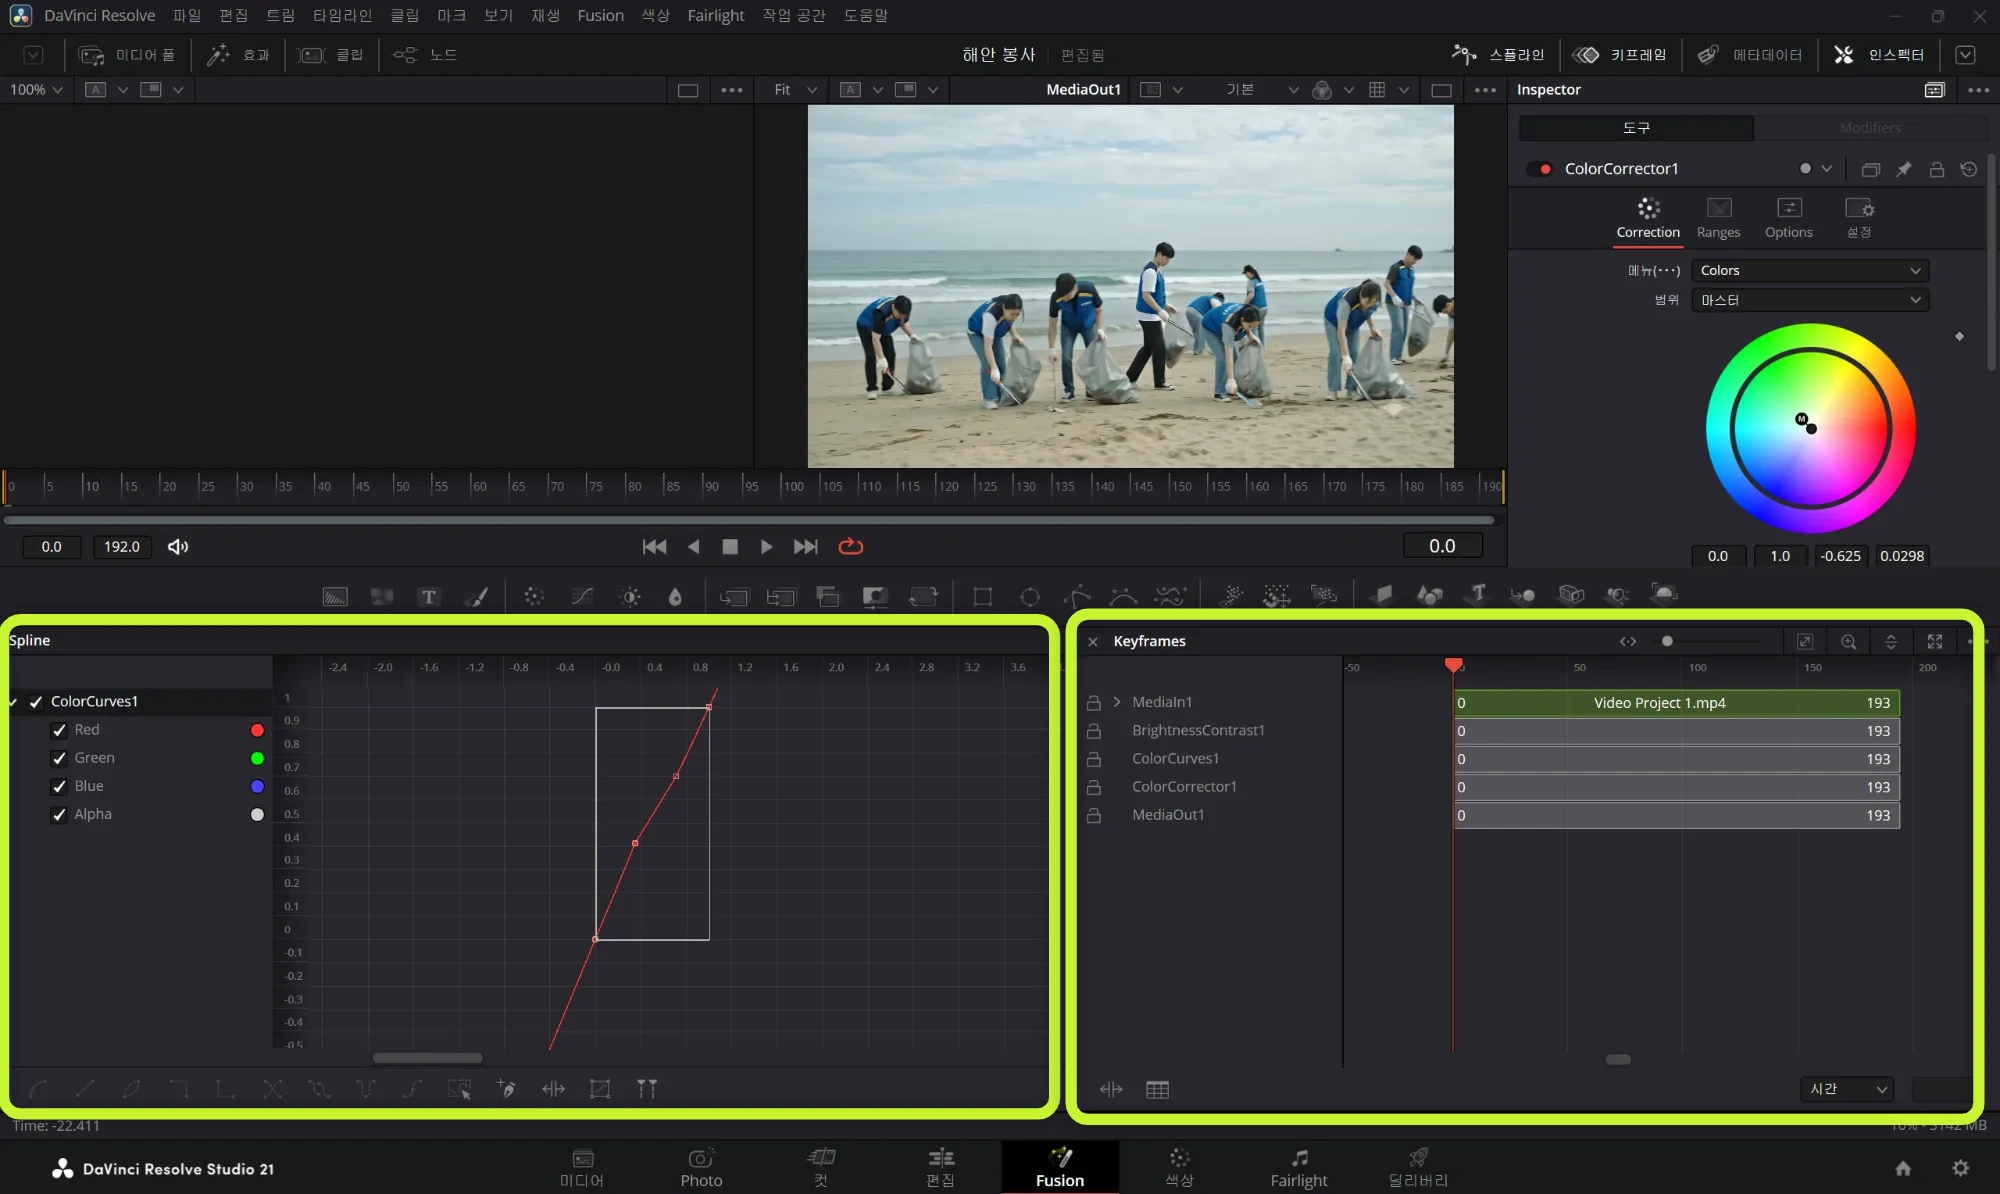Select the Text tool in Fusion toolbar
Image resolution: width=2000 pixels, height=1194 pixels.
tap(429, 597)
